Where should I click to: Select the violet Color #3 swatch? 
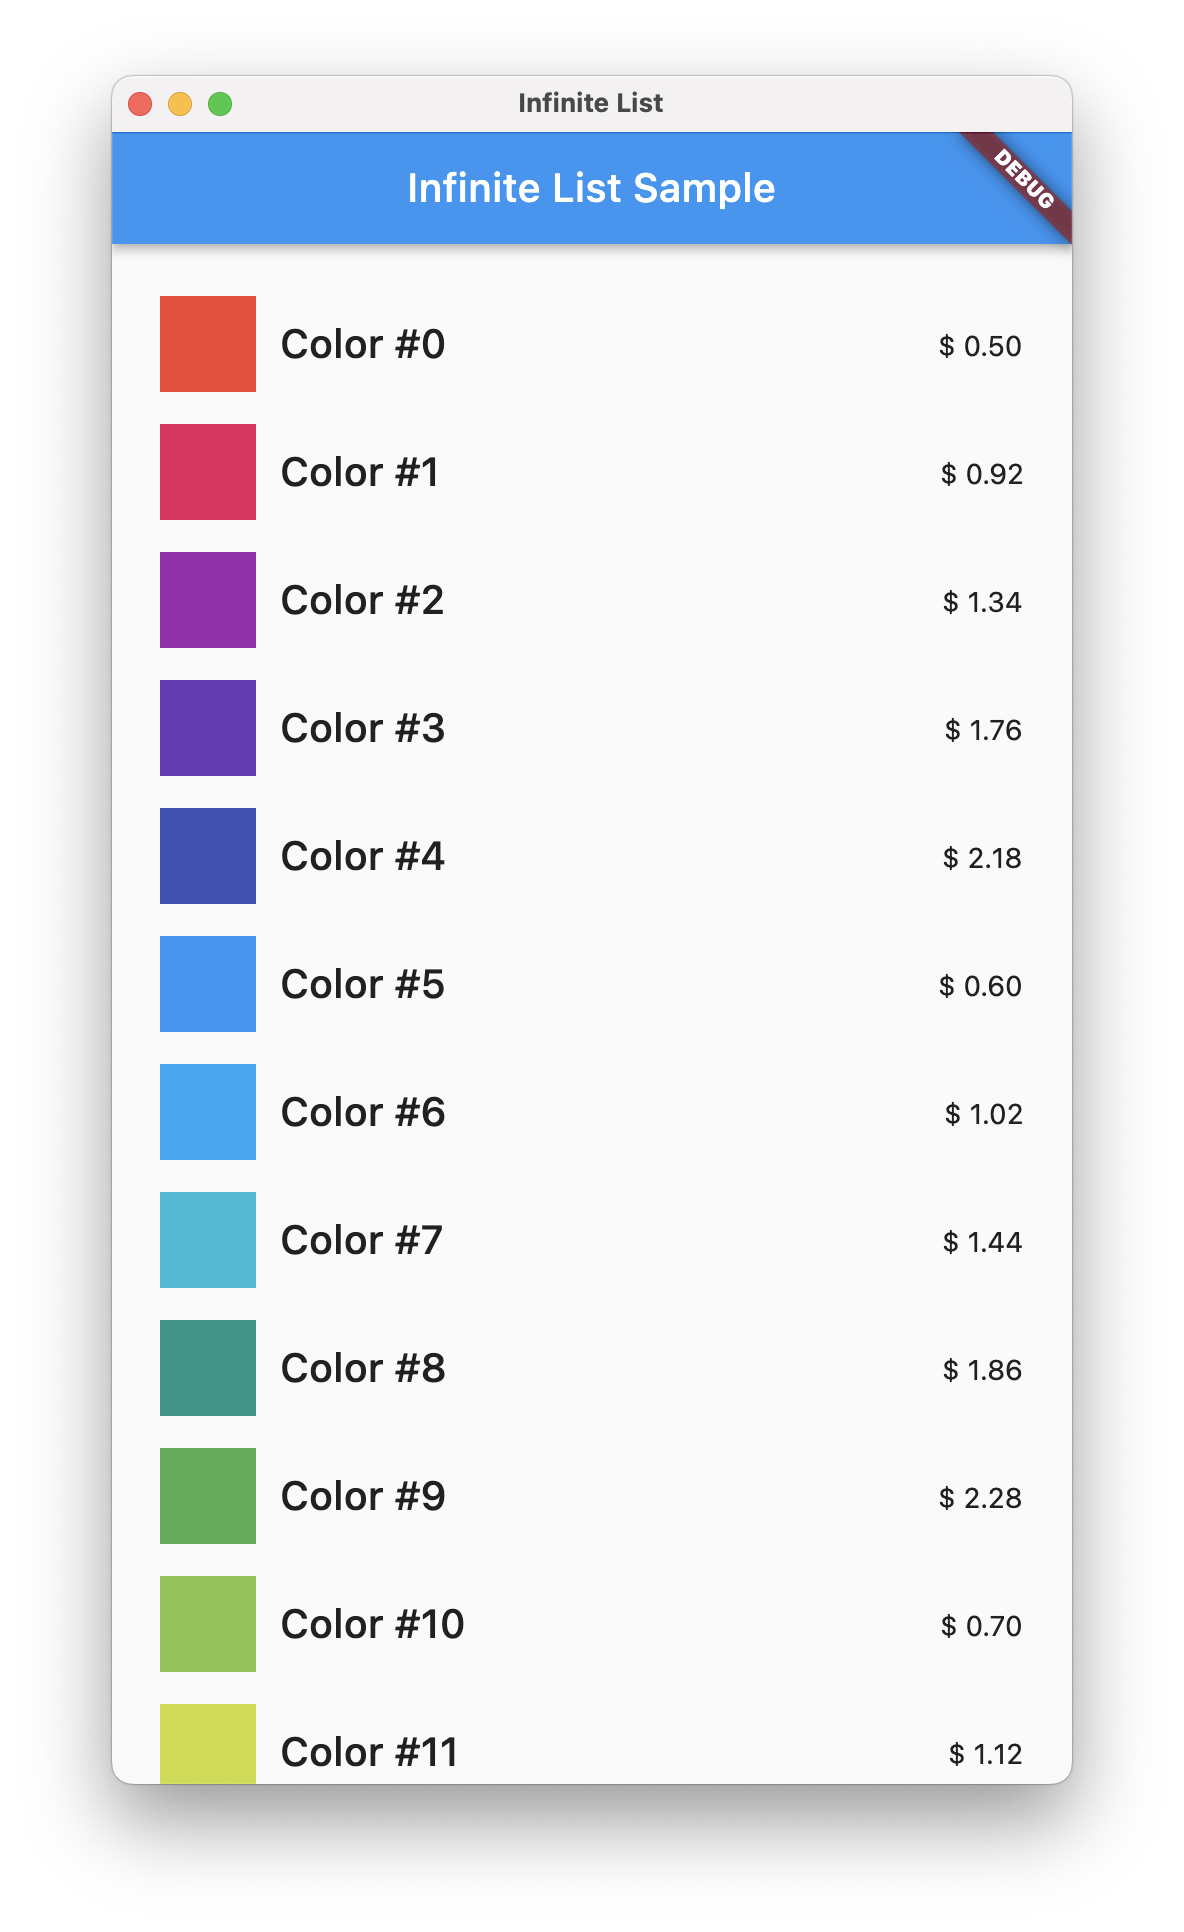tap(207, 728)
